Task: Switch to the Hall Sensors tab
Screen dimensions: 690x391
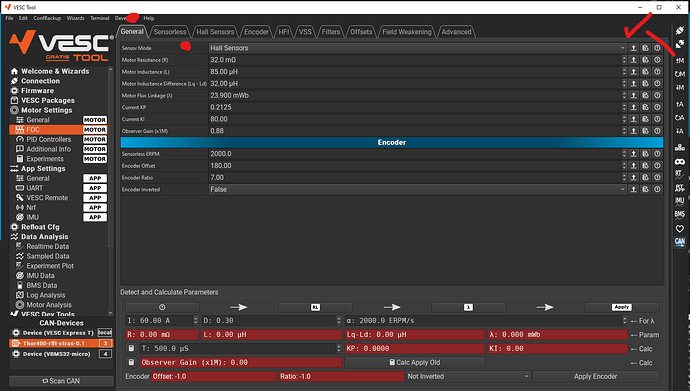Action: pyautogui.click(x=215, y=32)
